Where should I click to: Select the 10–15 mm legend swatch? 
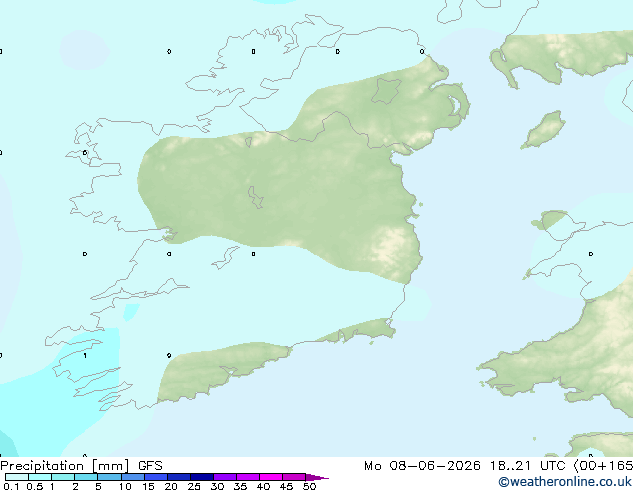click(132, 477)
